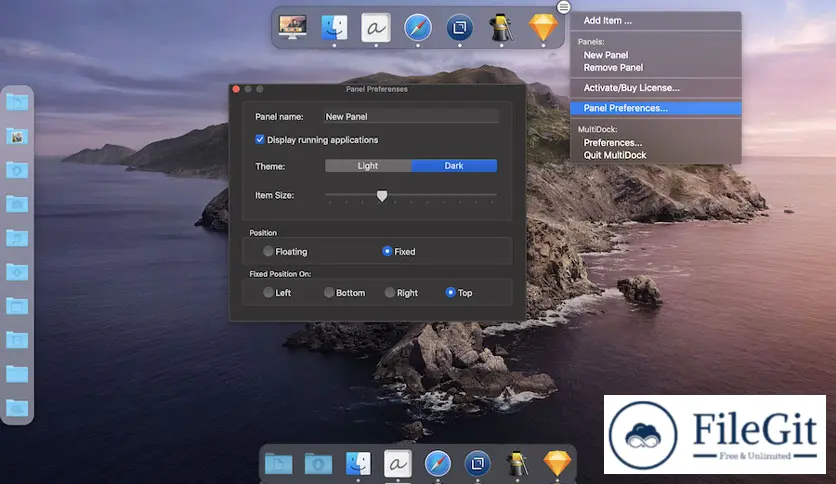Open the blue overlapping-squares app in top panel
The image size is (836, 484).
click(x=460, y=28)
